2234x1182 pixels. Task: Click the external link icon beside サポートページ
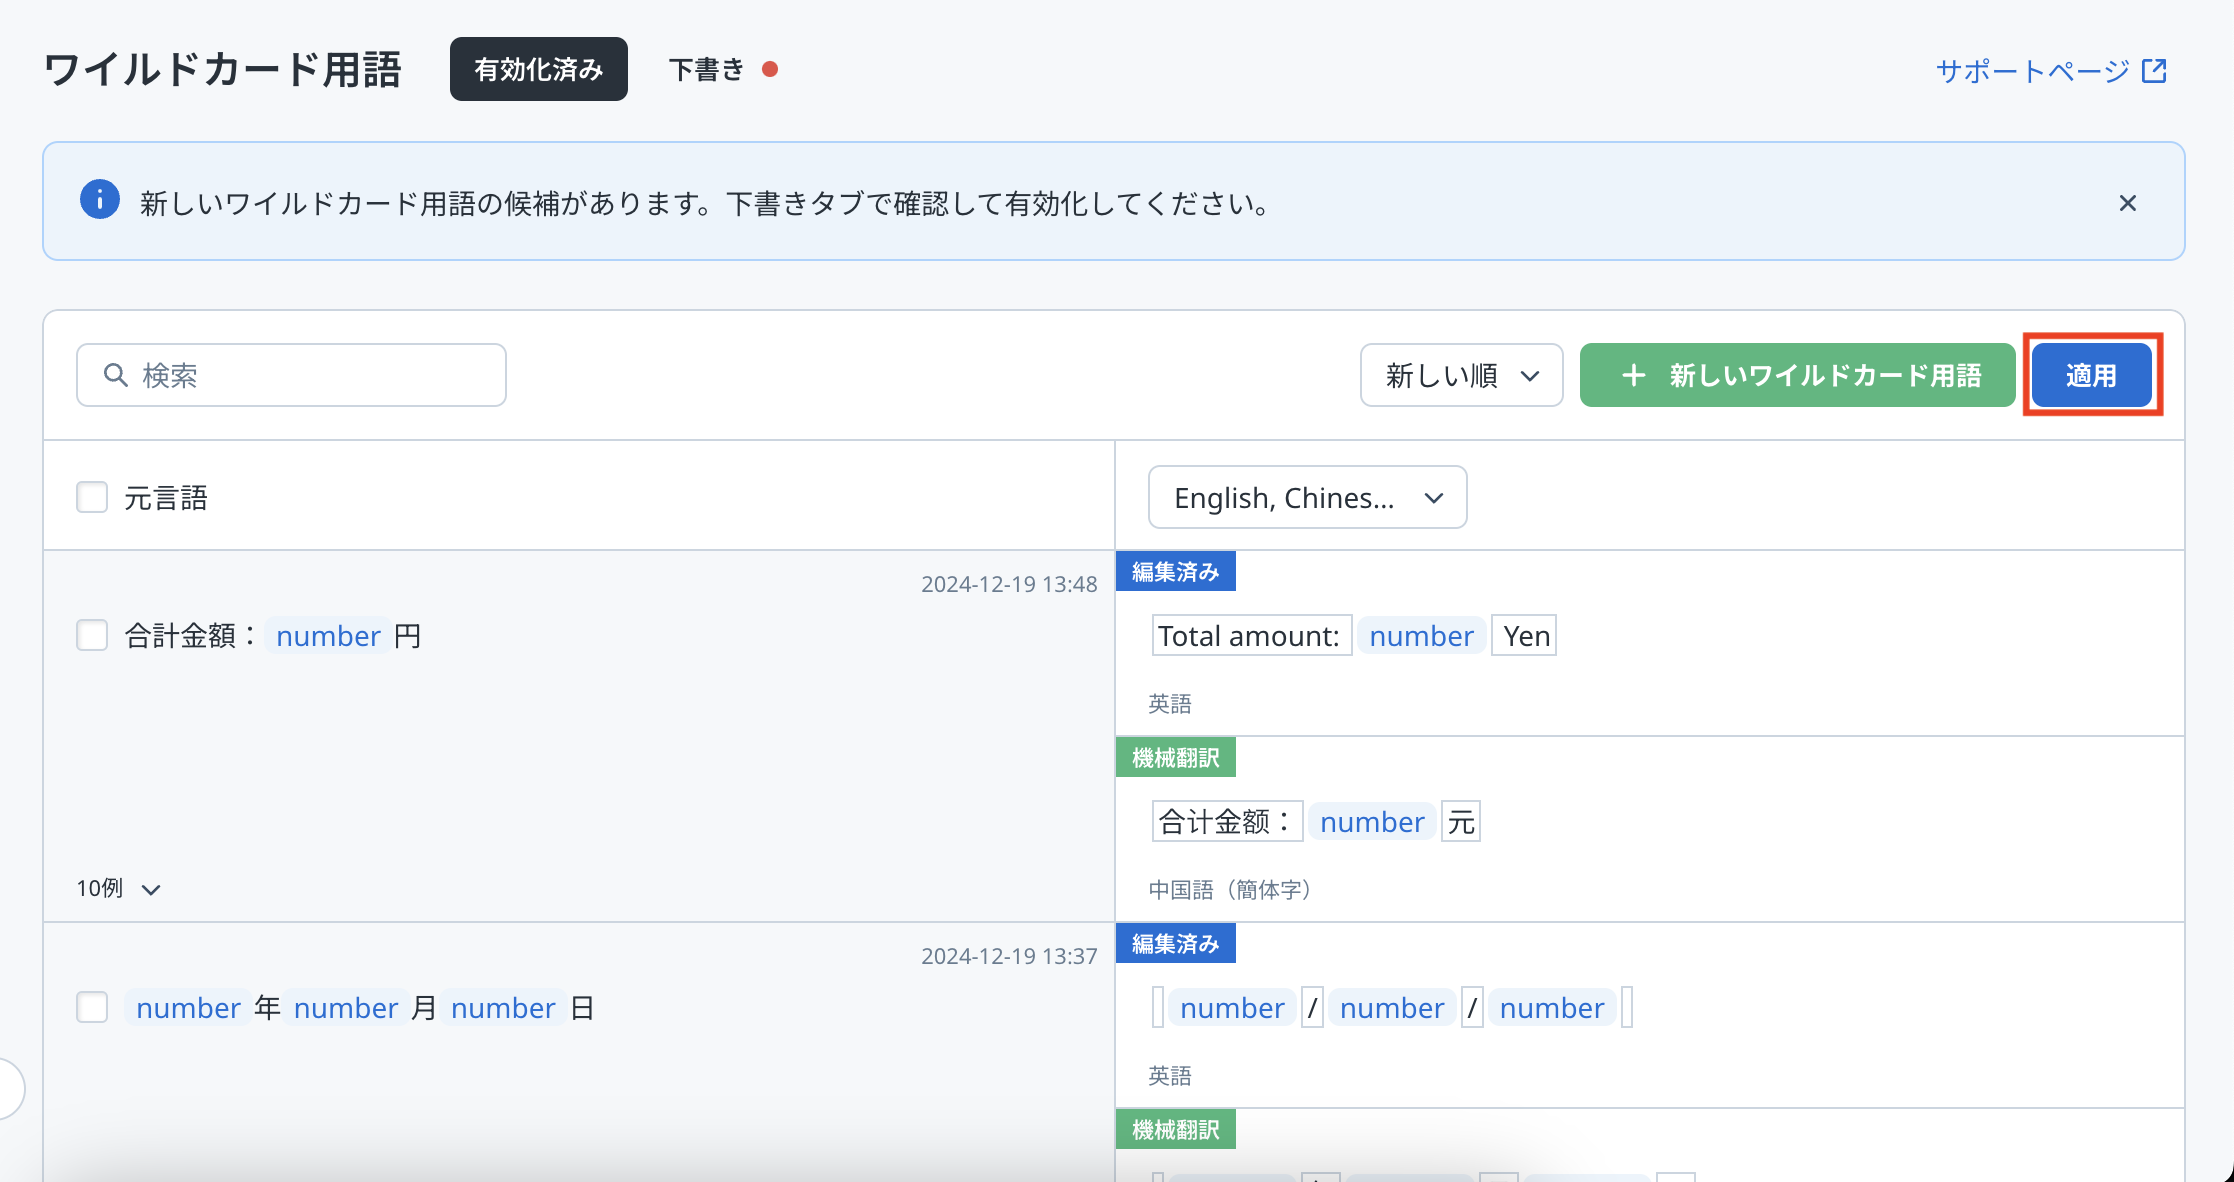tap(2154, 71)
